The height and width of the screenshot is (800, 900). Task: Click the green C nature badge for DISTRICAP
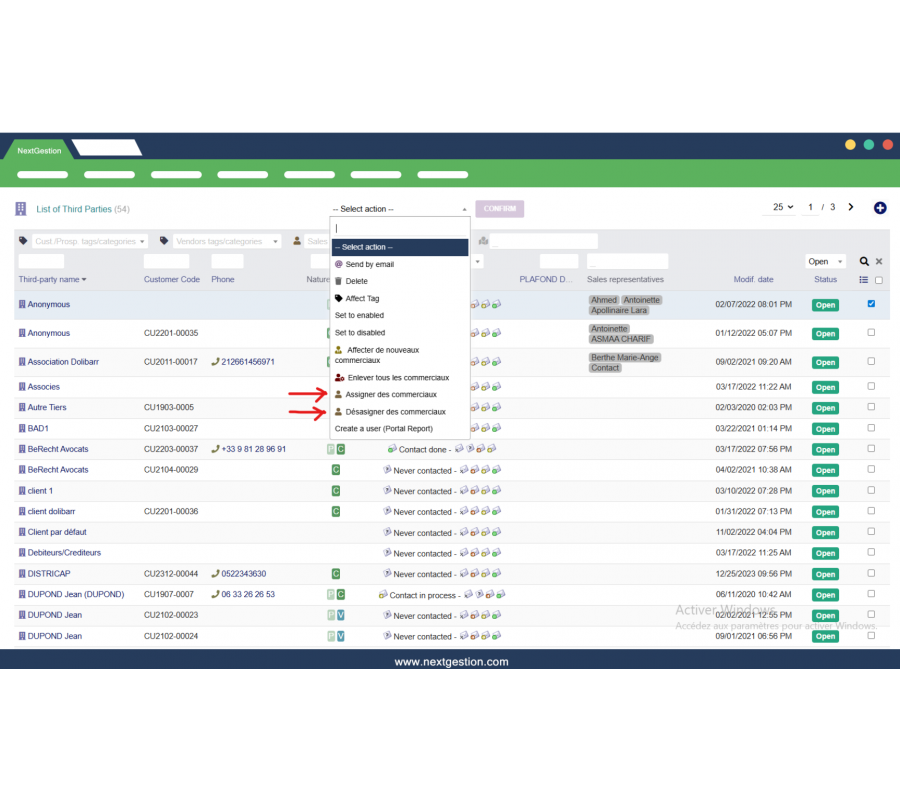click(336, 574)
